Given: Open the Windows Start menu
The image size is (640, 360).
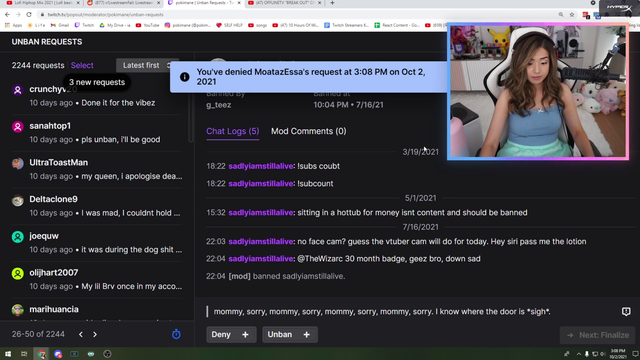Looking at the screenshot, I should pos(8,354).
